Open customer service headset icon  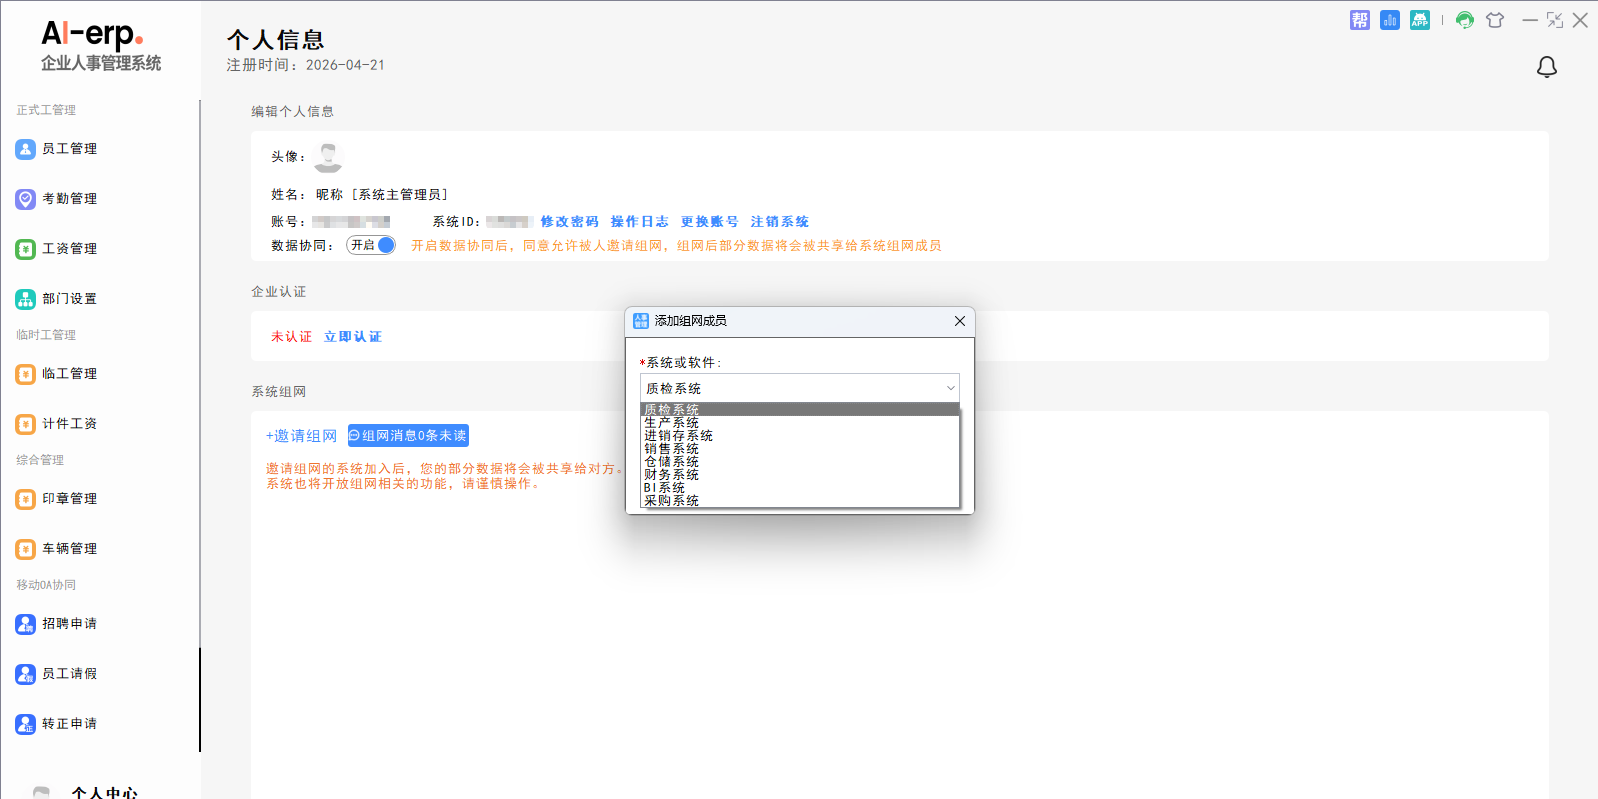pos(1464,20)
